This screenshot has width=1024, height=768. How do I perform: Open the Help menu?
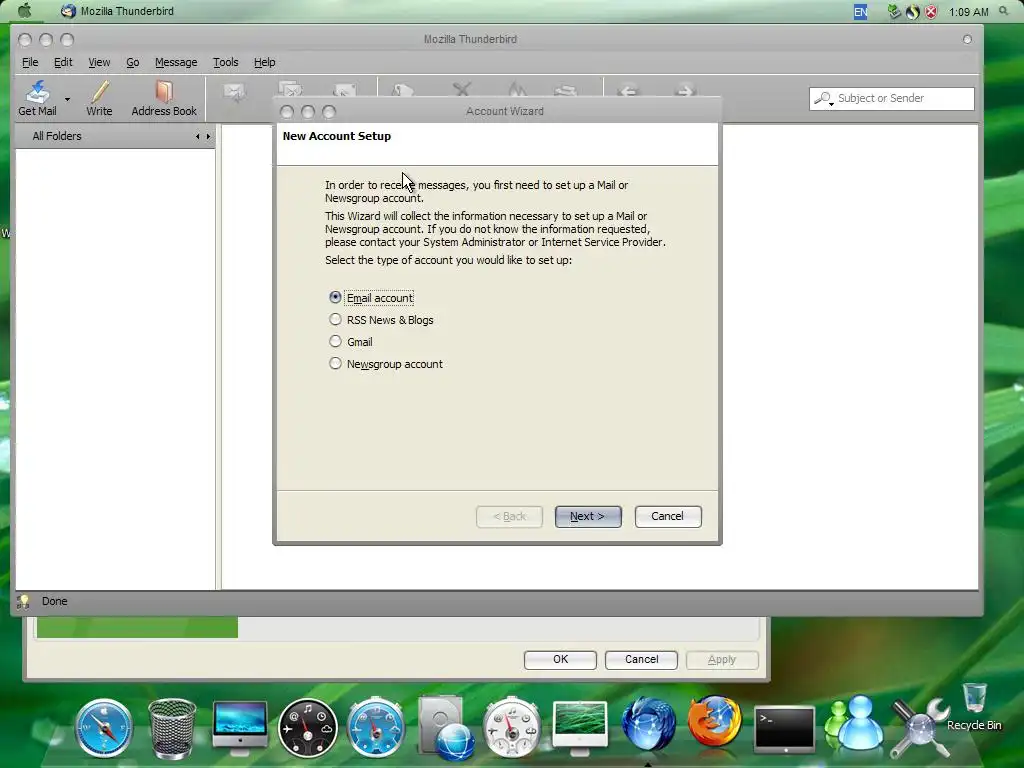click(264, 62)
